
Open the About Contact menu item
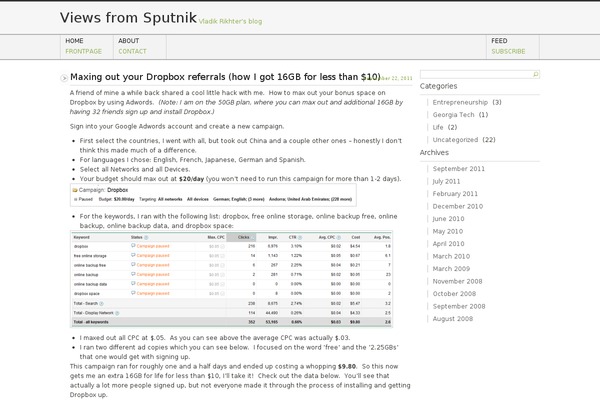[140, 46]
